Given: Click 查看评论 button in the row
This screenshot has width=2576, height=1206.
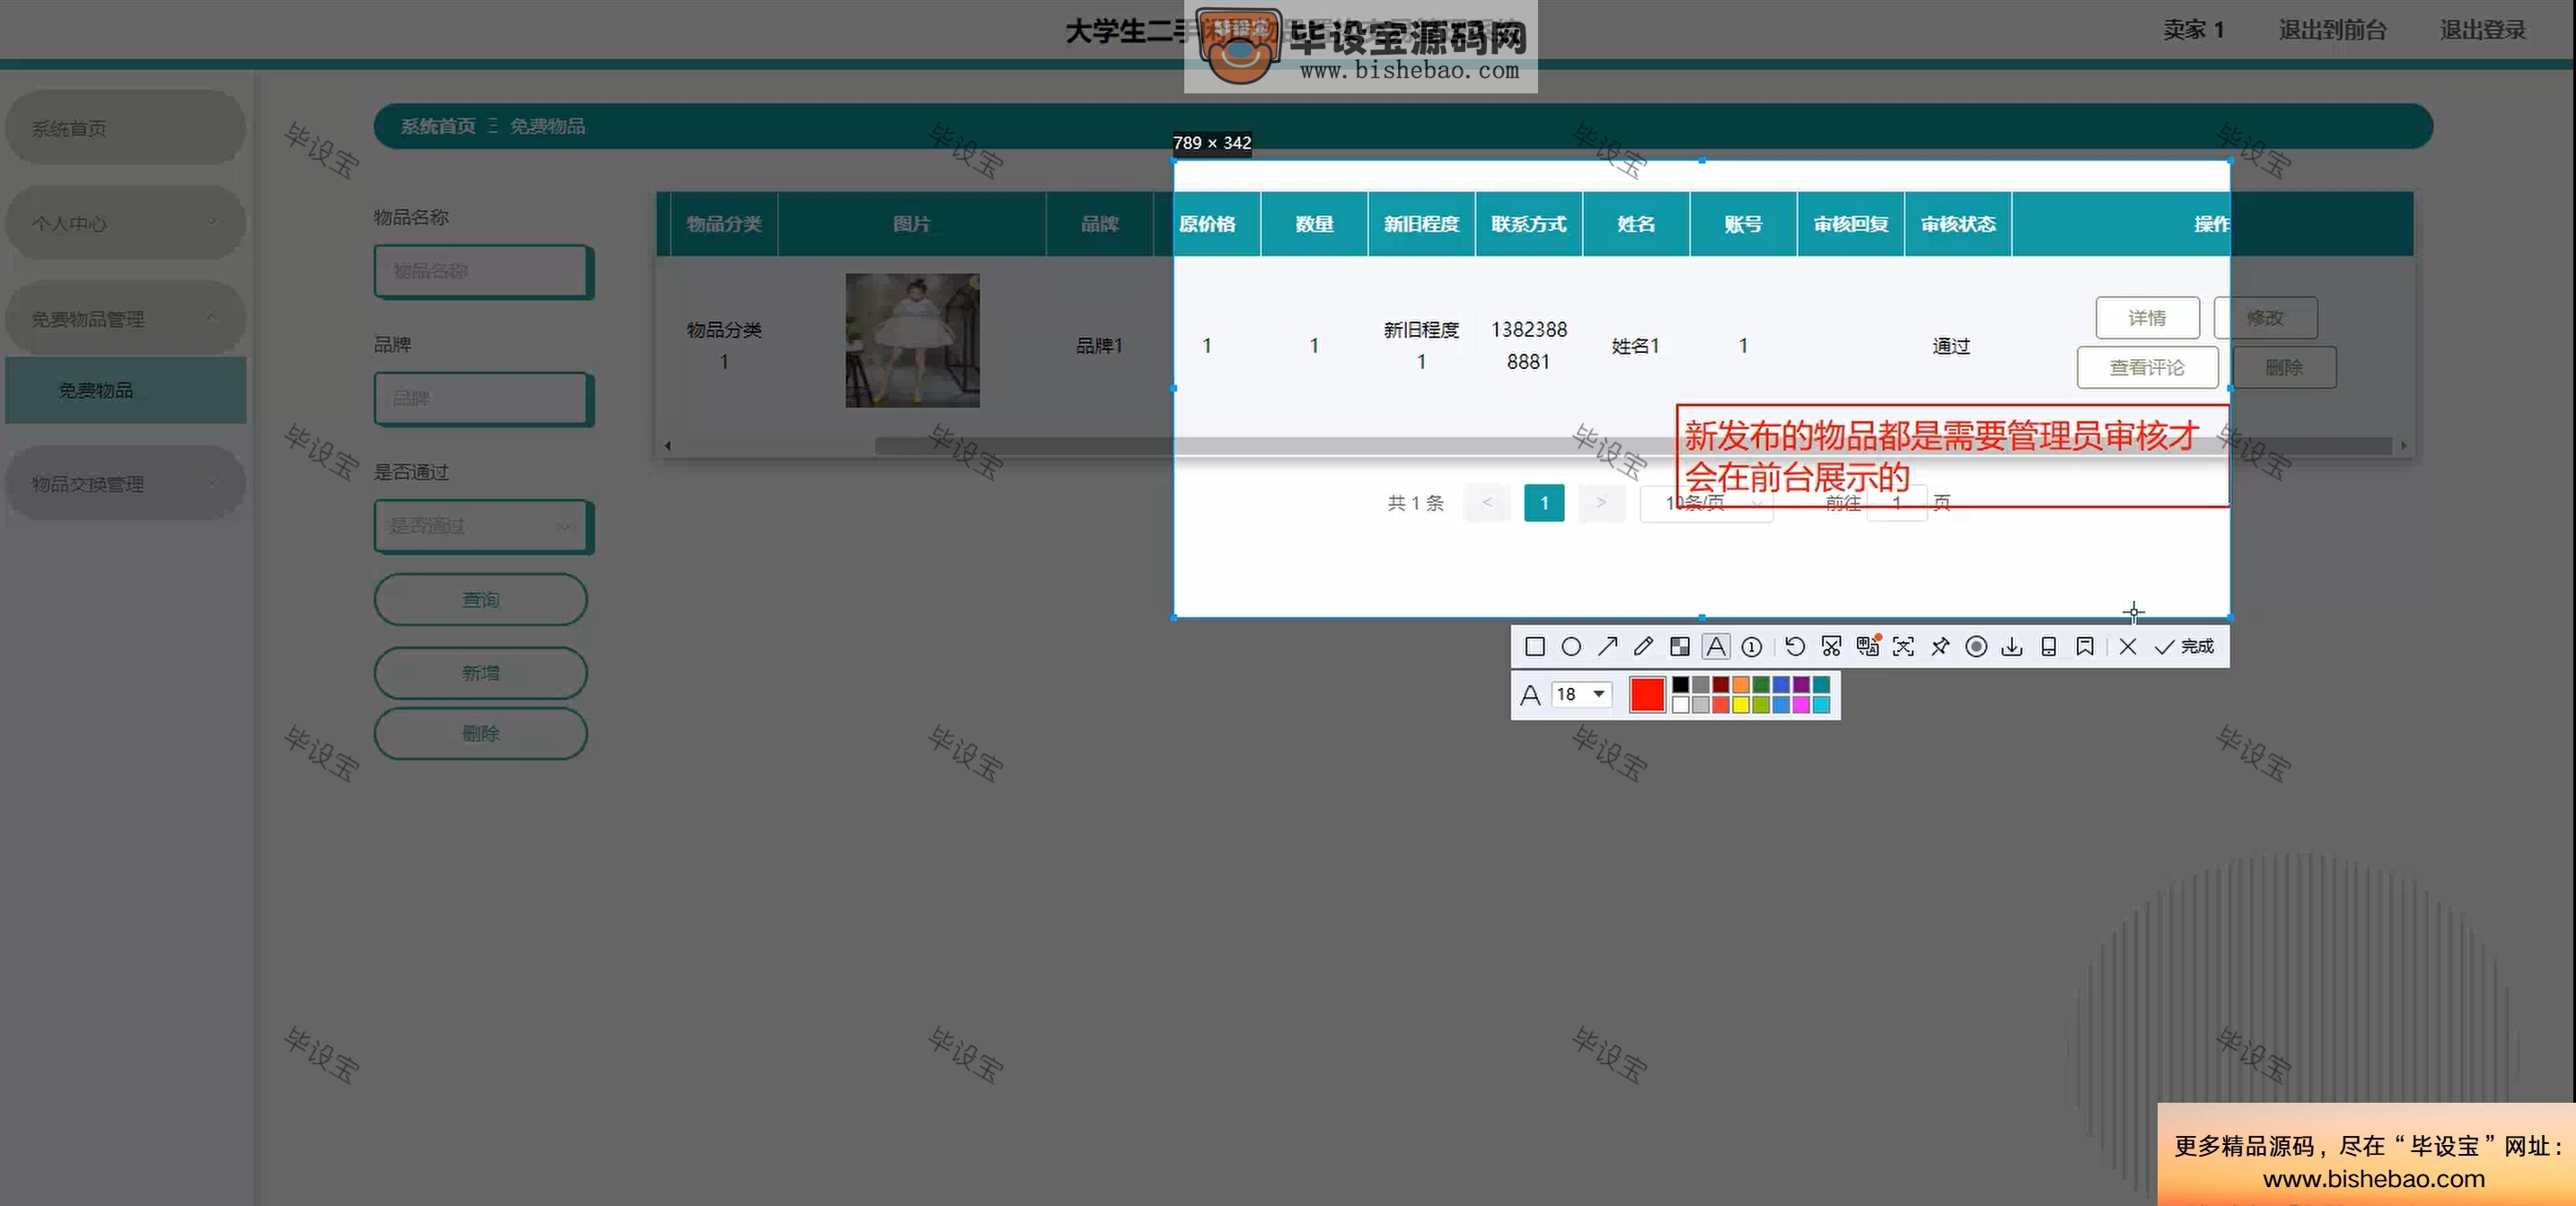Looking at the screenshot, I should click(x=2147, y=368).
